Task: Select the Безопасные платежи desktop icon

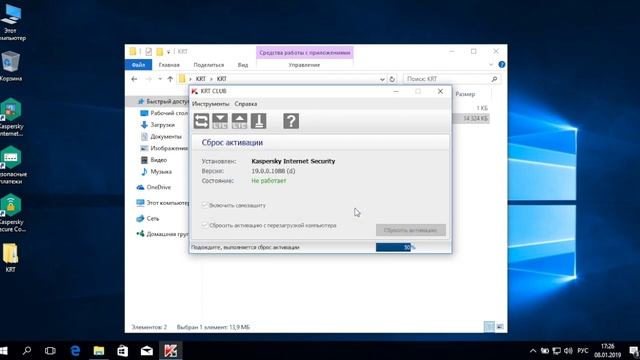Action: [x=11, y=165]
